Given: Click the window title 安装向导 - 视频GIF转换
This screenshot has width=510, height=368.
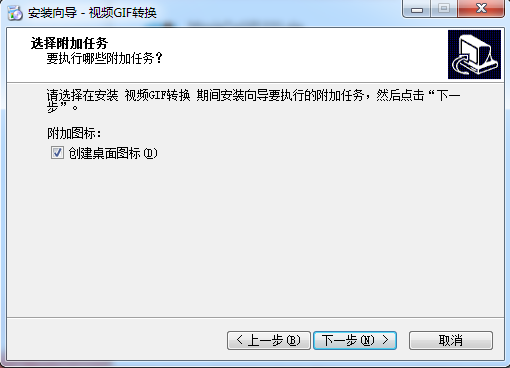Looking at the screenshot, I should [x=92, y=13].
